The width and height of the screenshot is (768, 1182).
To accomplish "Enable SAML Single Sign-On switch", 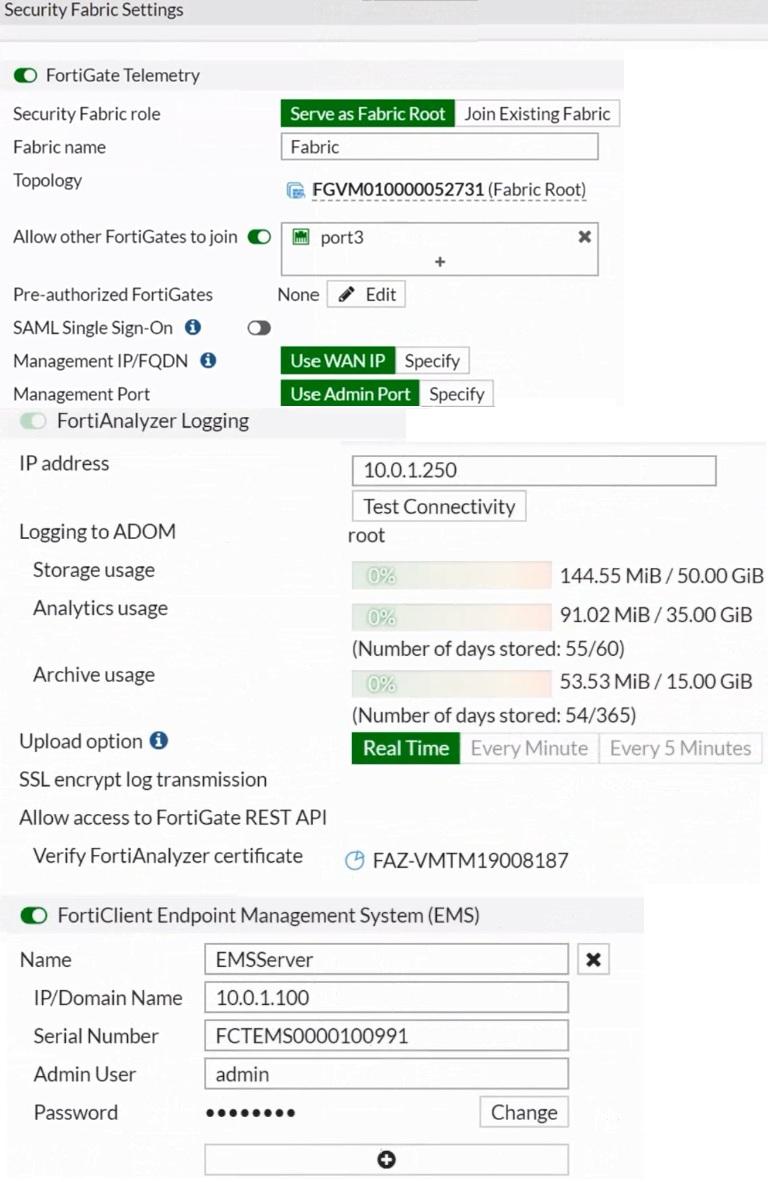I will pos(259,328).
